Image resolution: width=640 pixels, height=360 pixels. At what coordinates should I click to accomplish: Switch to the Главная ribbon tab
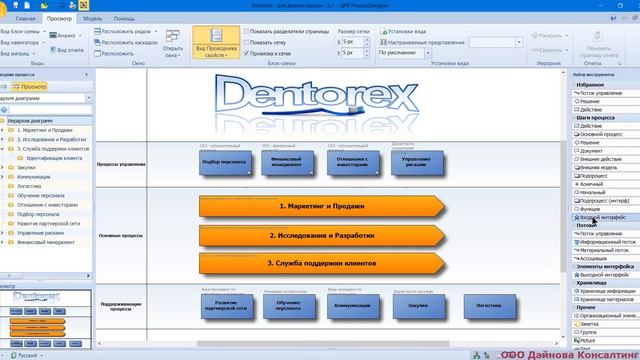[x=25, y=18]
